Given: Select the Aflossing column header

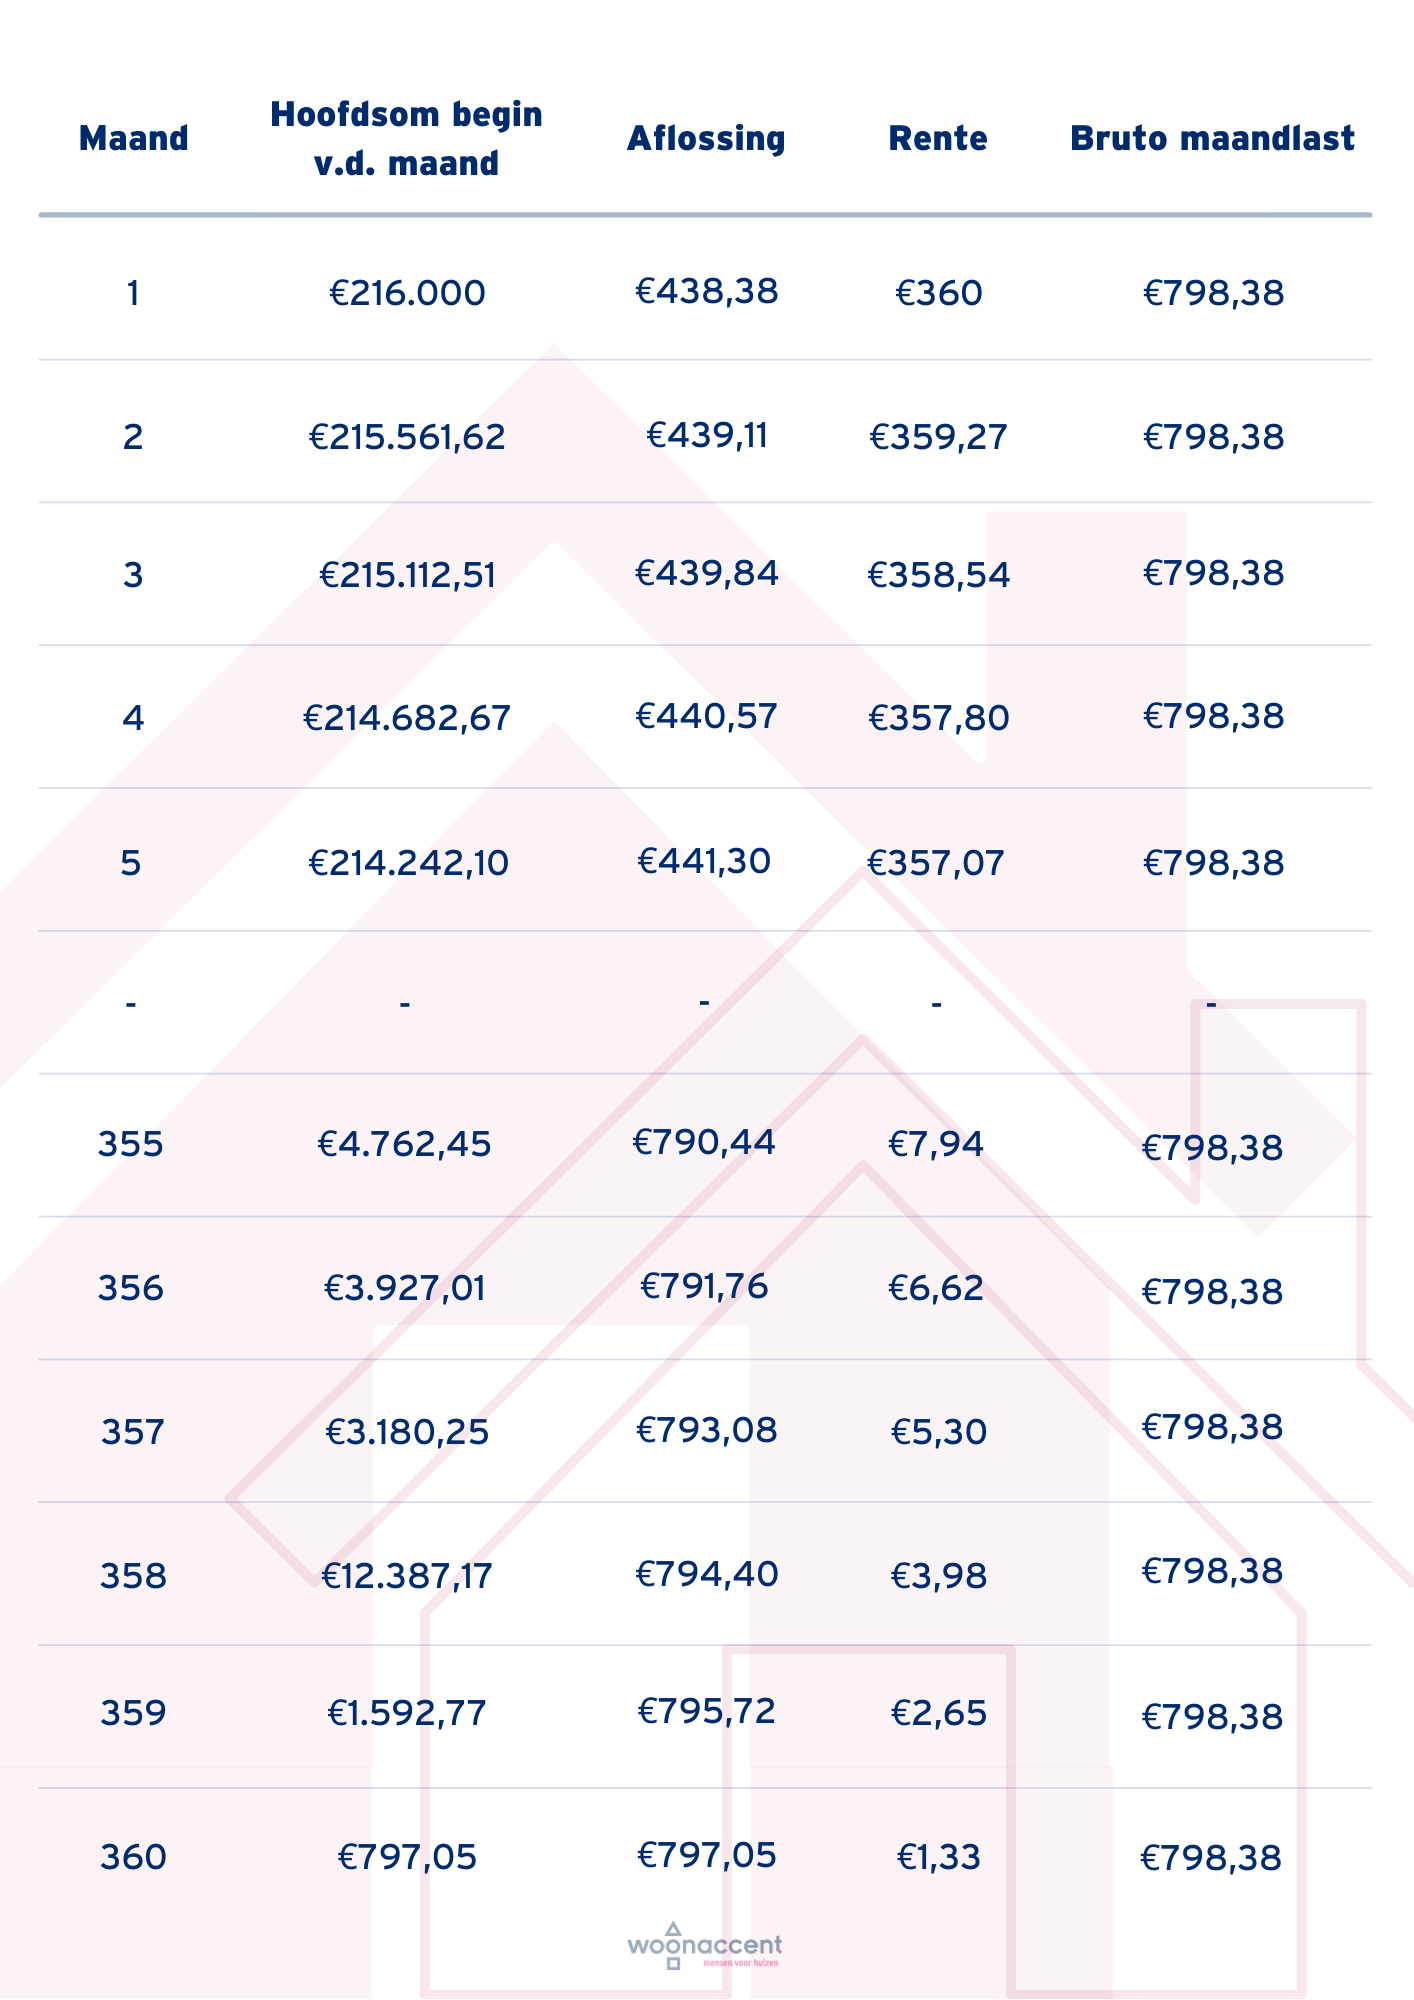Looking at the screenshot, I should [x=706, y=138].
